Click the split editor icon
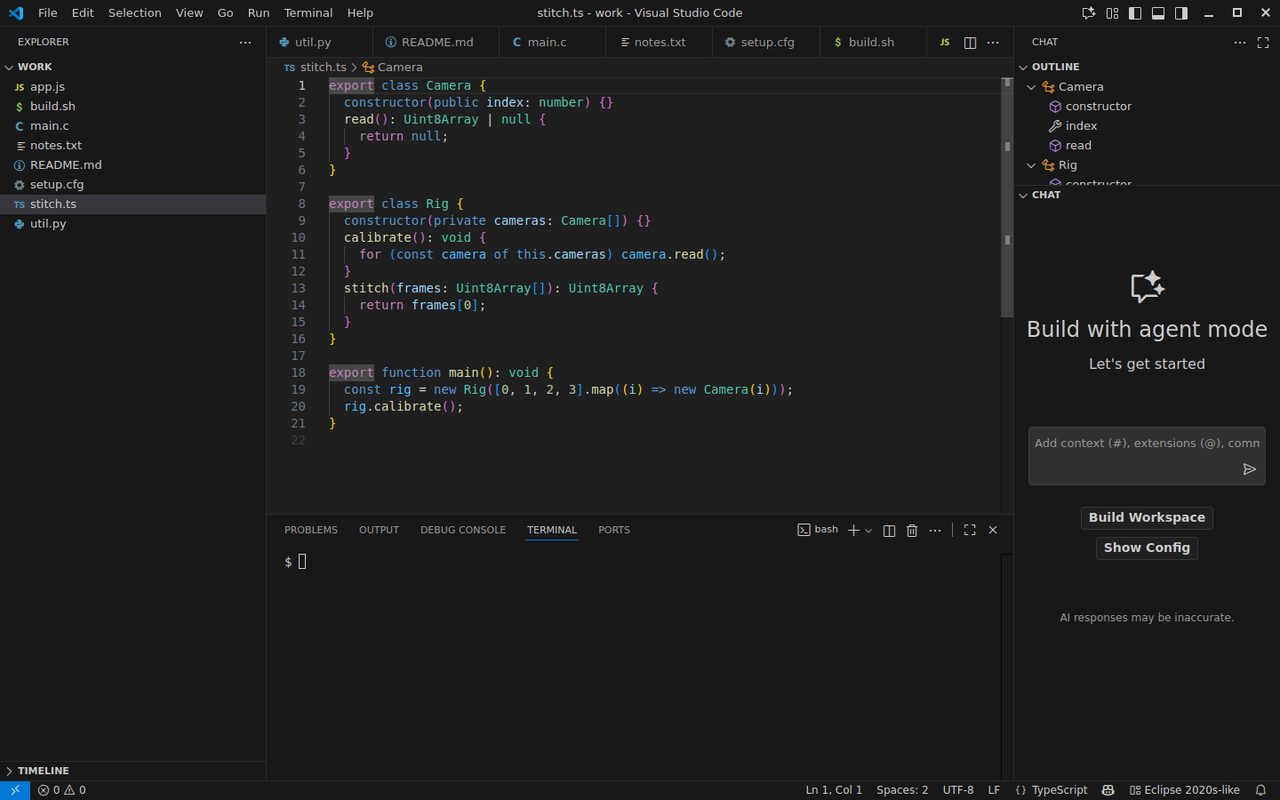 point(970,43)
